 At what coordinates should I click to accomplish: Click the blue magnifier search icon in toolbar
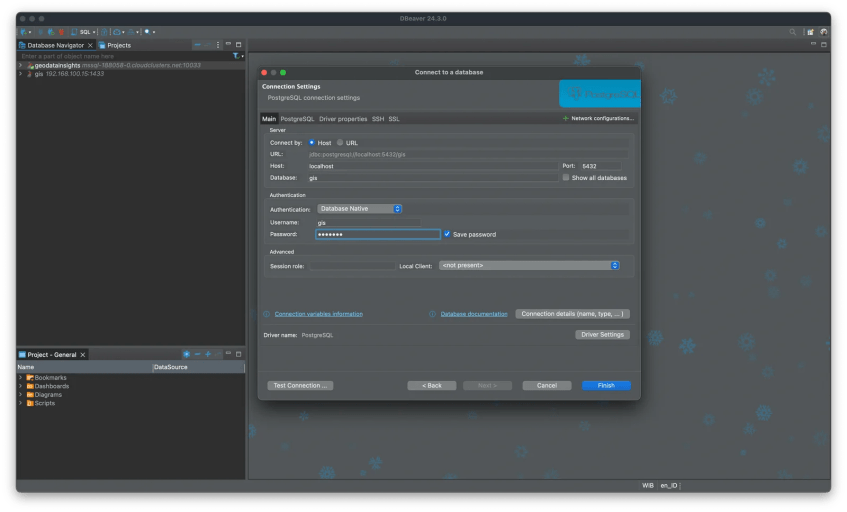(x=147, y=32)
